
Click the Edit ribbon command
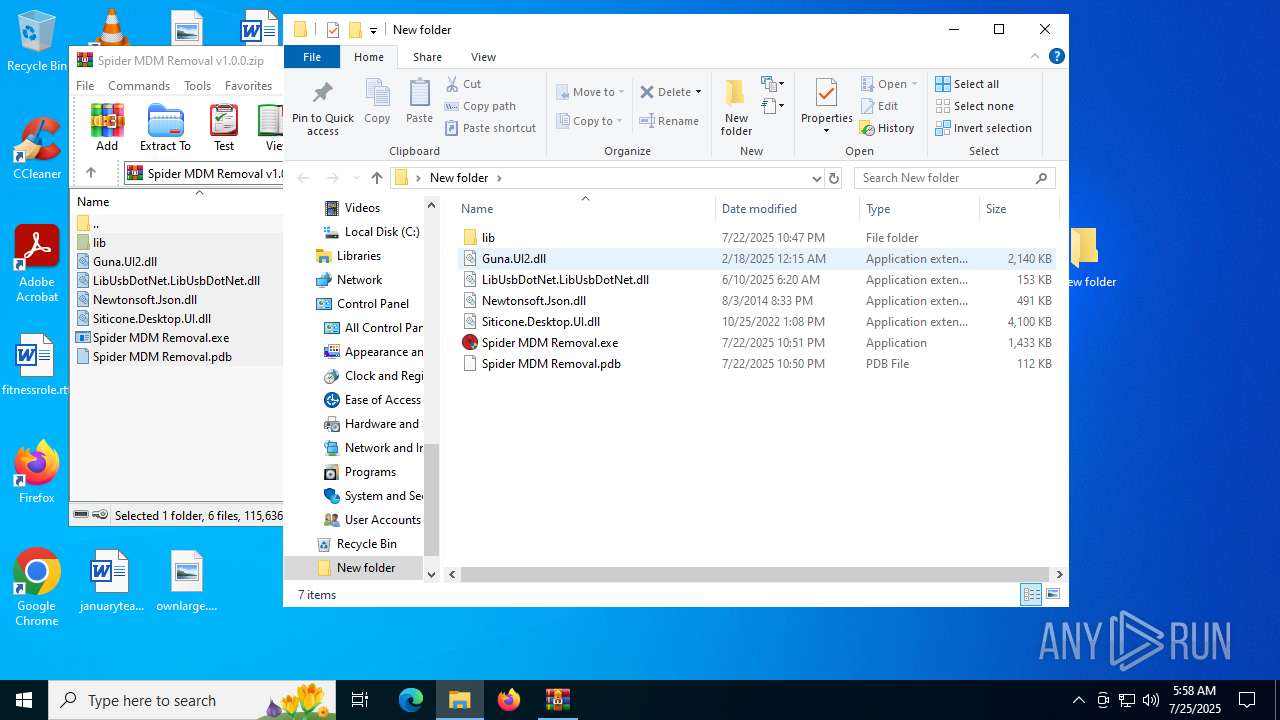879,106
